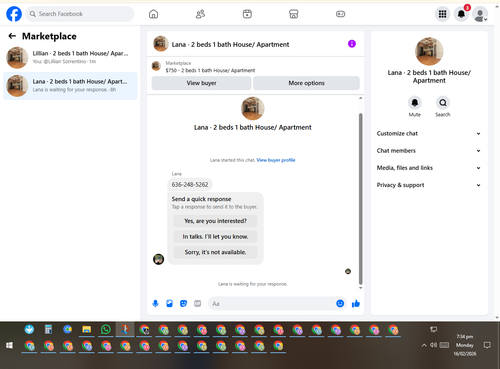Open the Friends icon in top bar

(x=200, y=14)
